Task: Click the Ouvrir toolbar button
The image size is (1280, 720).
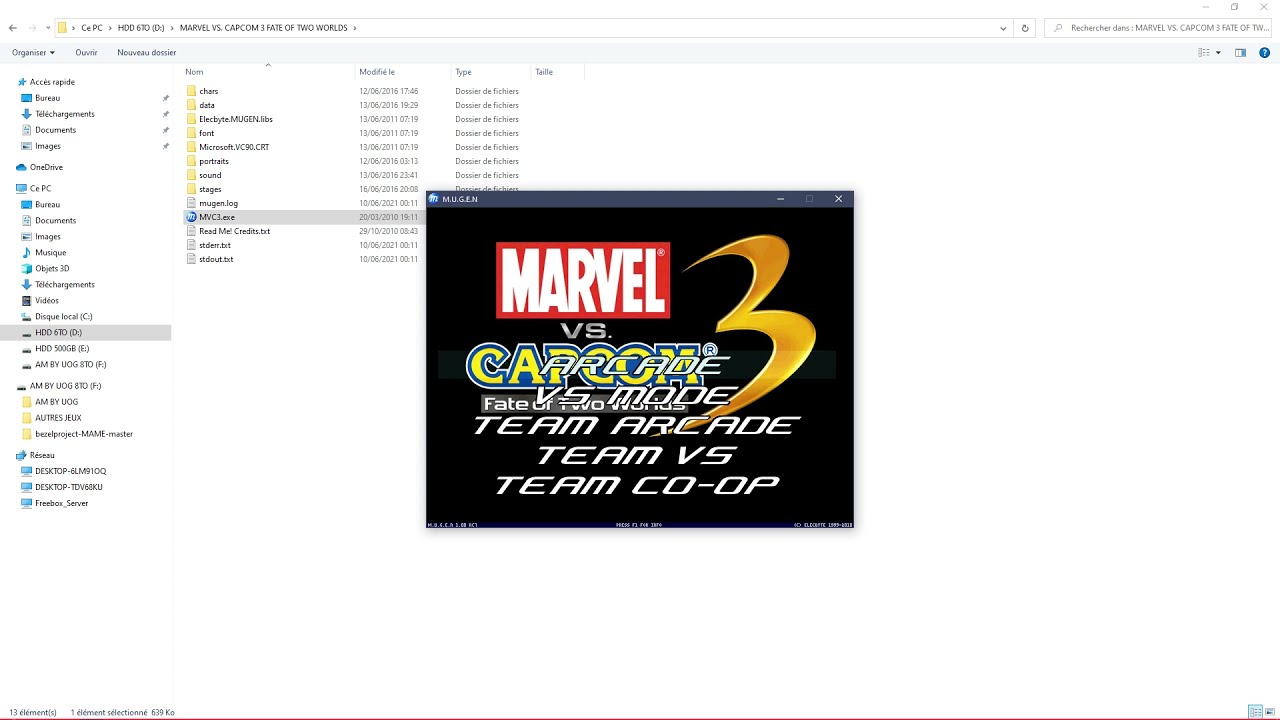Action: coord(86,52)
